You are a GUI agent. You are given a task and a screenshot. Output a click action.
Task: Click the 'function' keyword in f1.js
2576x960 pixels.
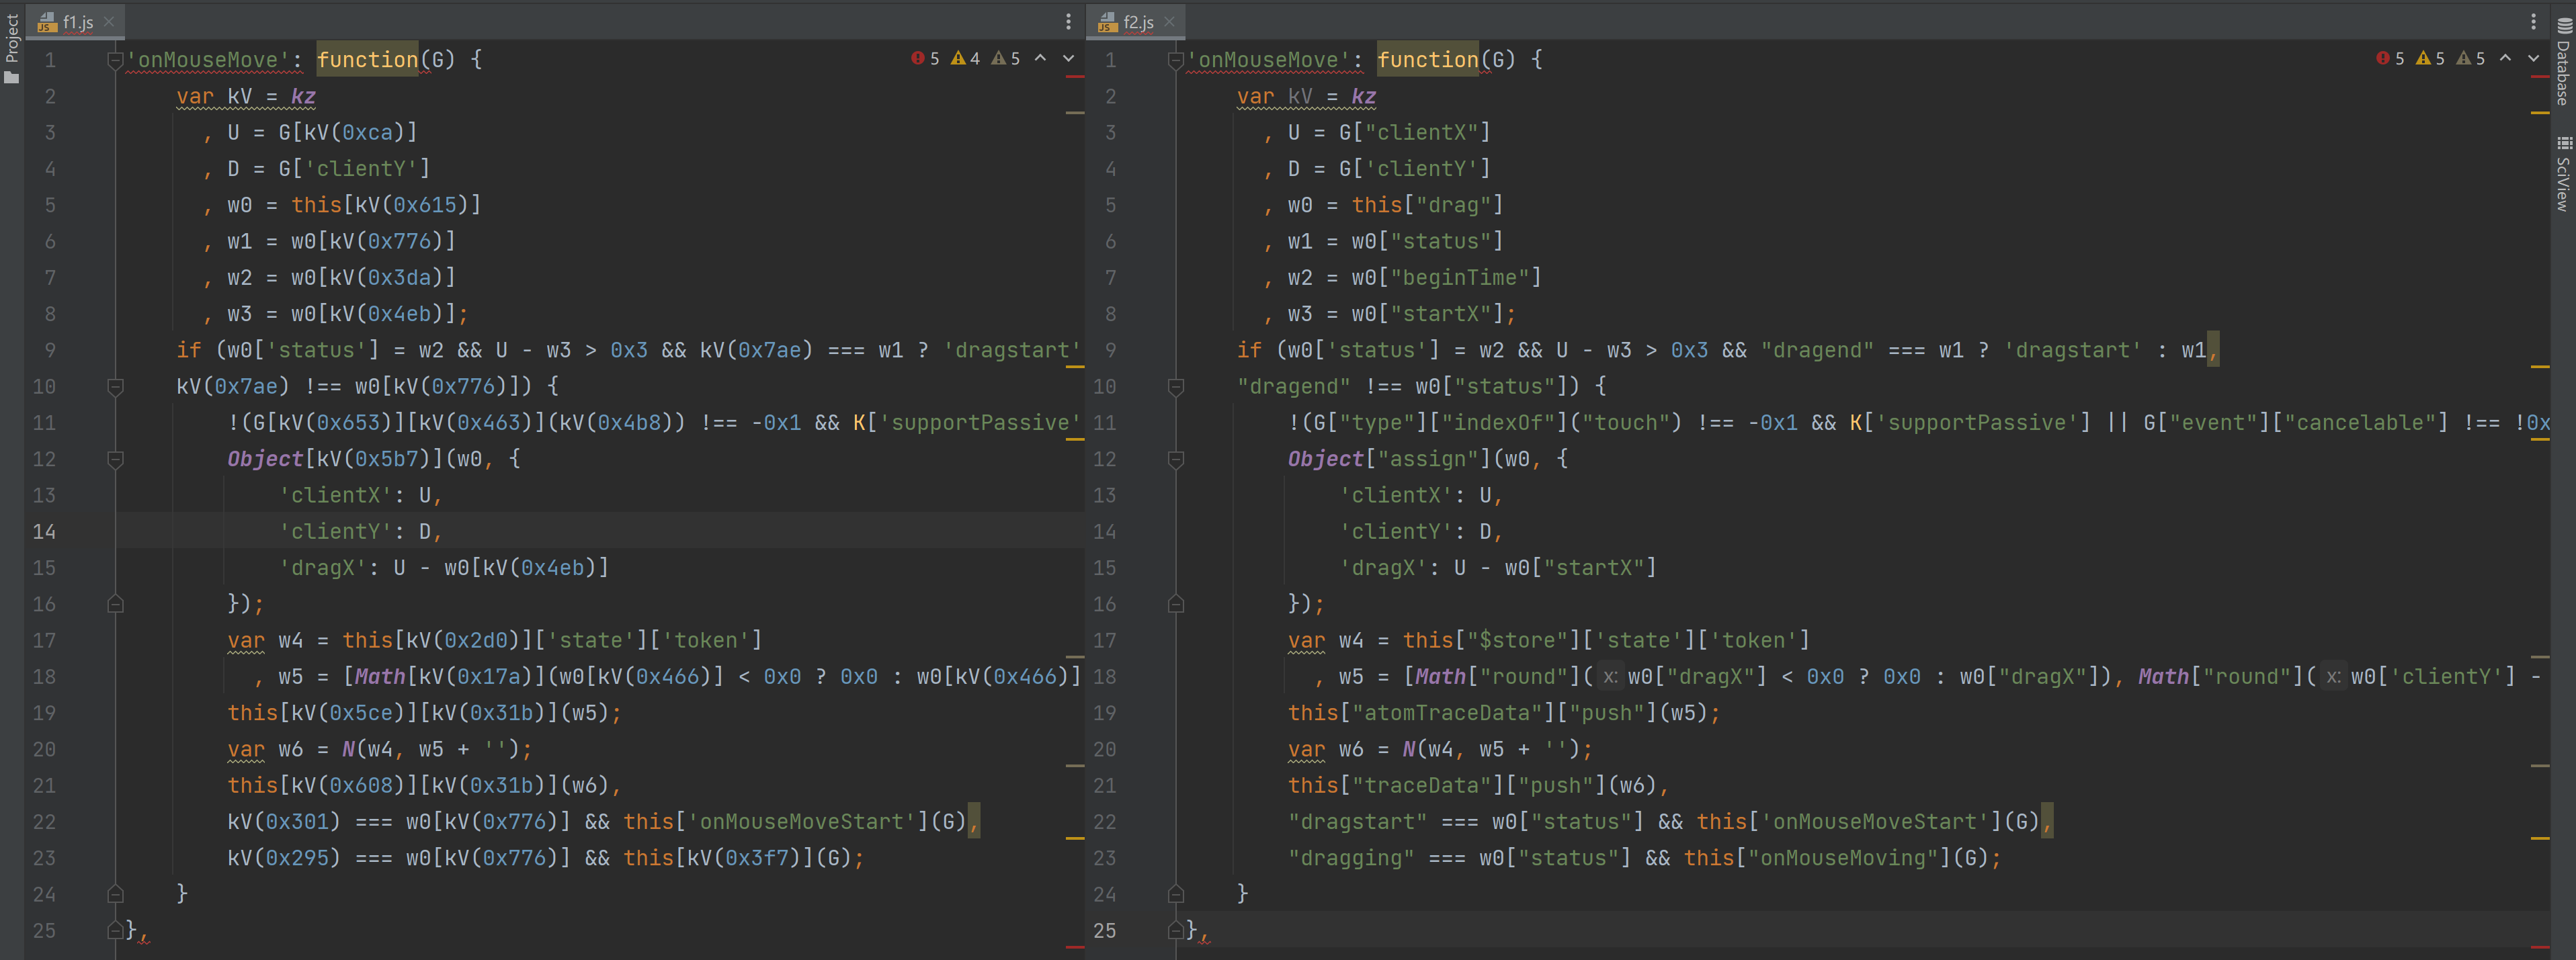[x=367, y=60]
